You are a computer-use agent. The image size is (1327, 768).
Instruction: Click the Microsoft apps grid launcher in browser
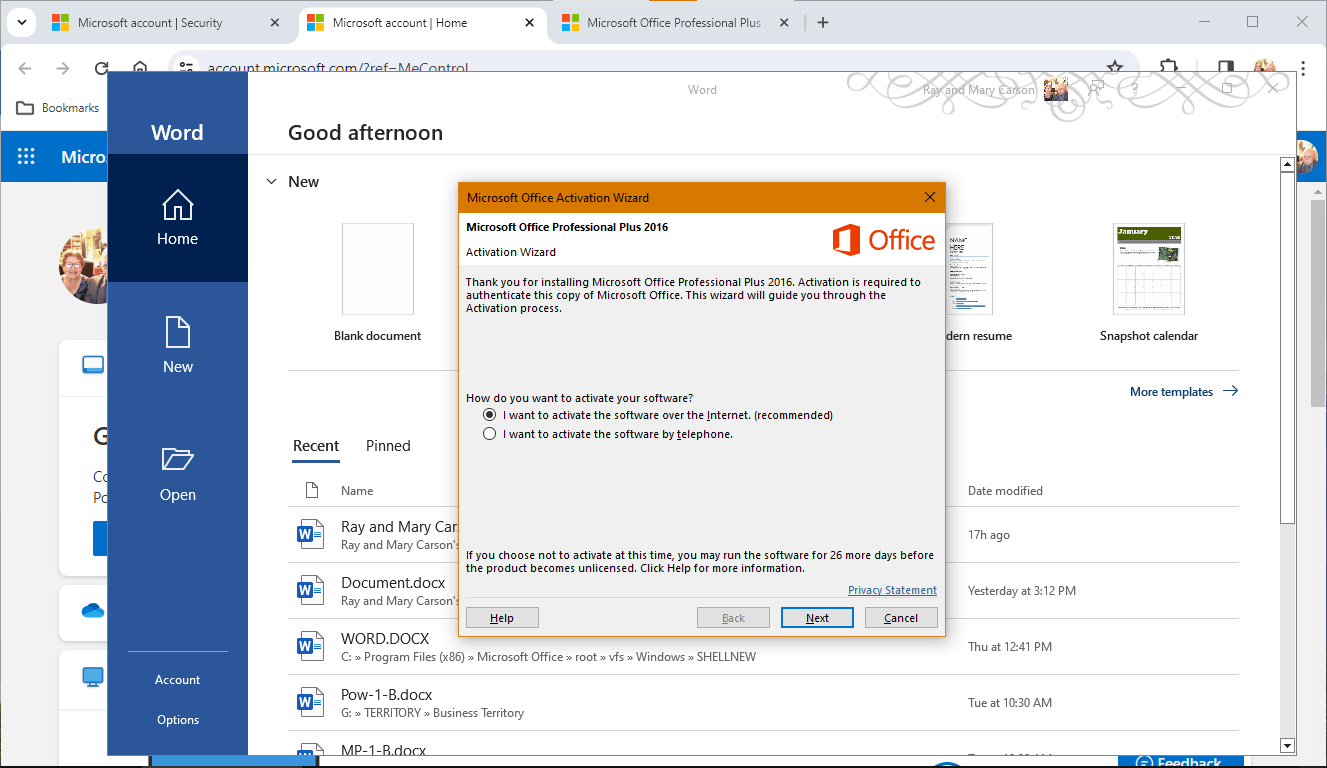click(x=26, y=157)
